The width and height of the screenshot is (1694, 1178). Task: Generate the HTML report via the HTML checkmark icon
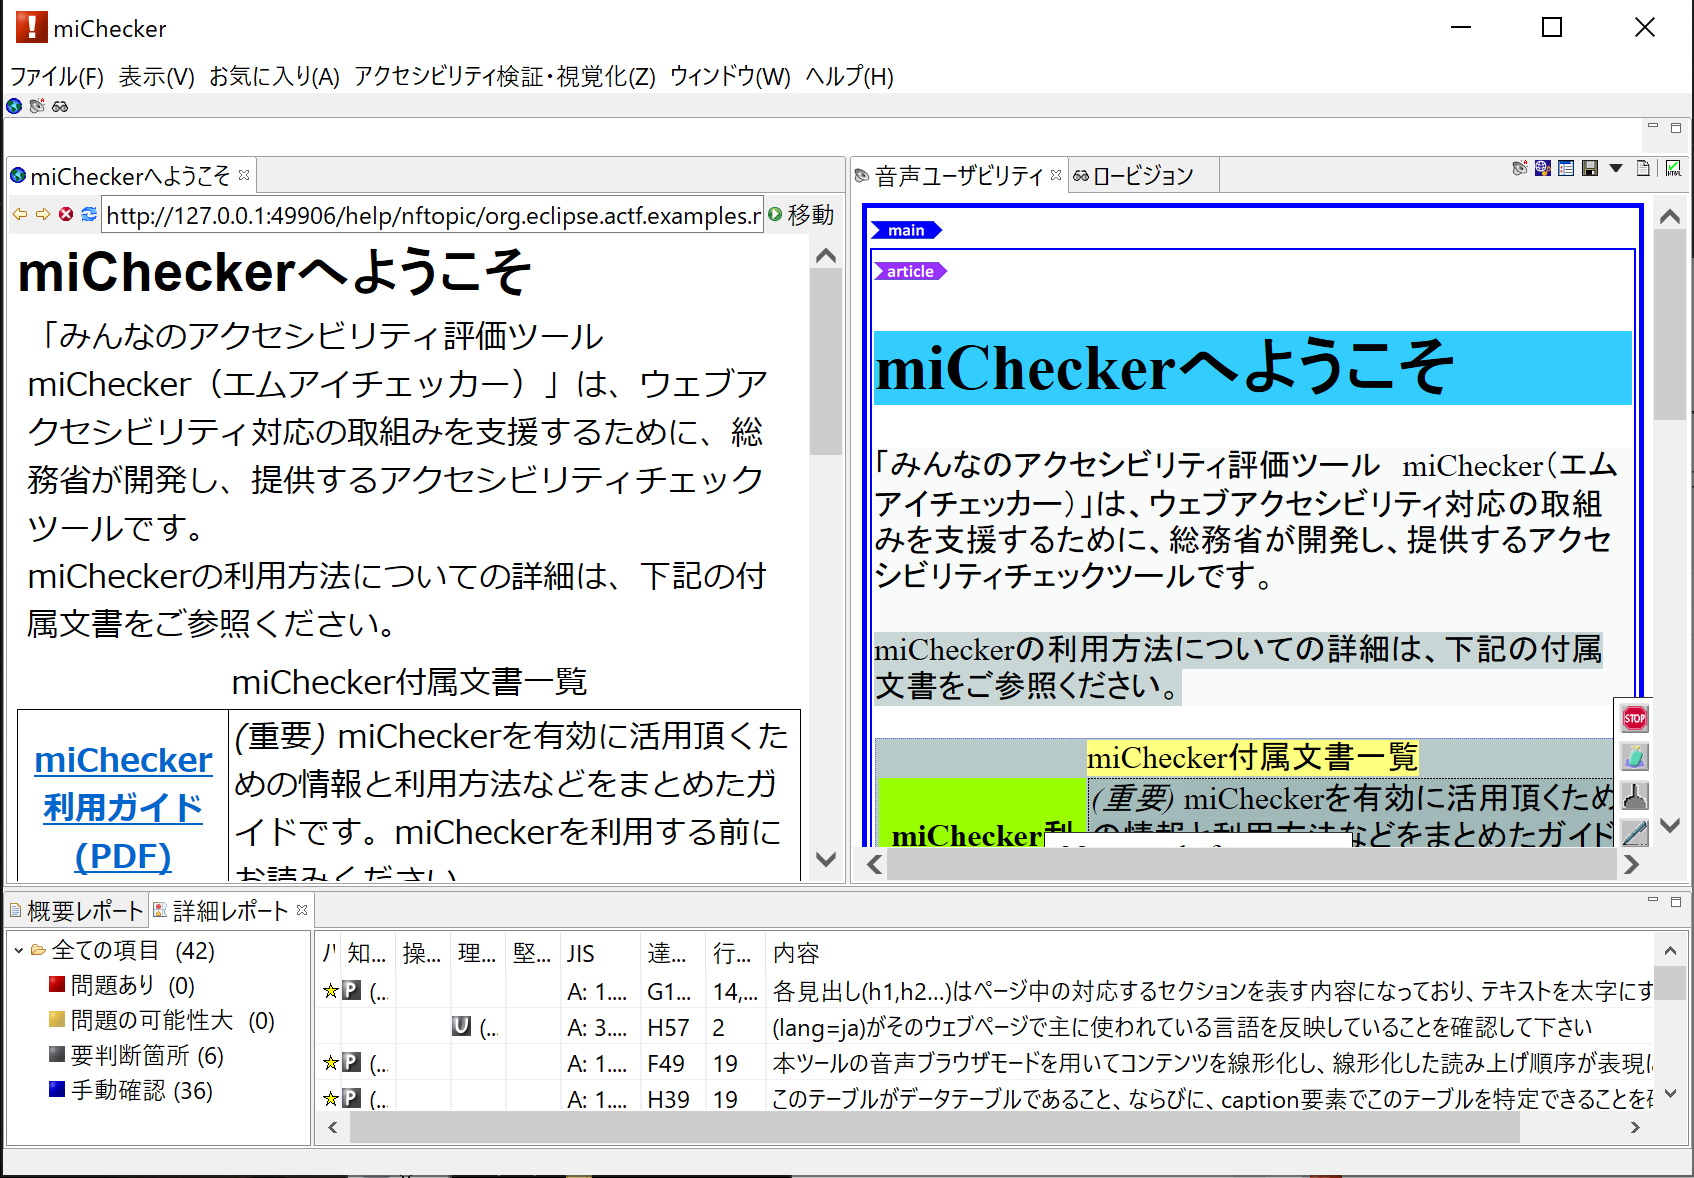click(1674, 170)
